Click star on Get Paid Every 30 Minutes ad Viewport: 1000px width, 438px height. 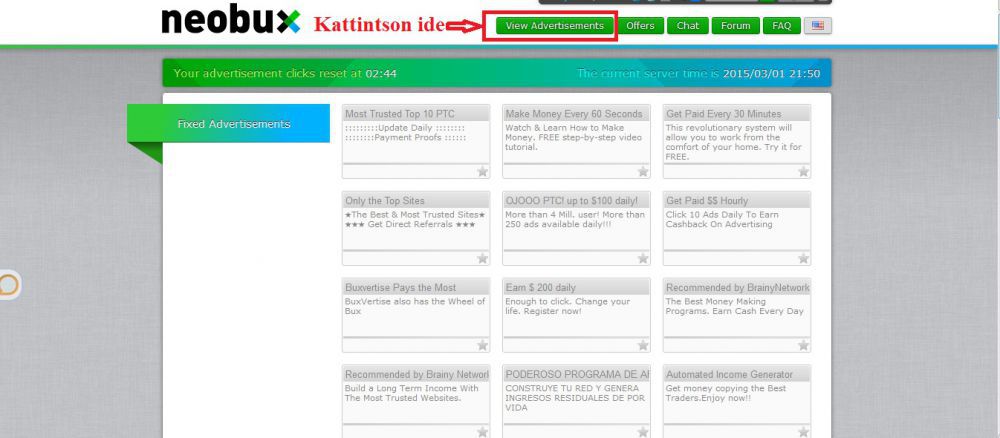[x=803, y=172]
